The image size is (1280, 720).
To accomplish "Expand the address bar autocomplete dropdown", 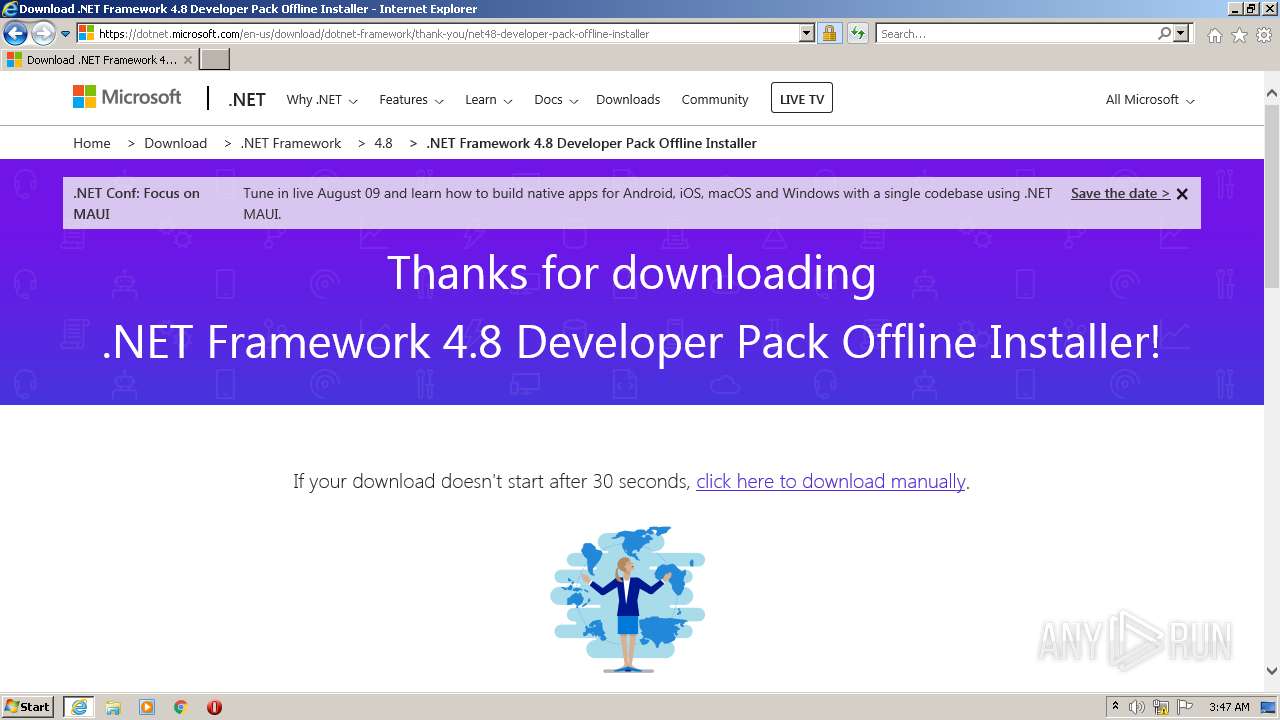I will pyautogui.click(x=807, y=33).
